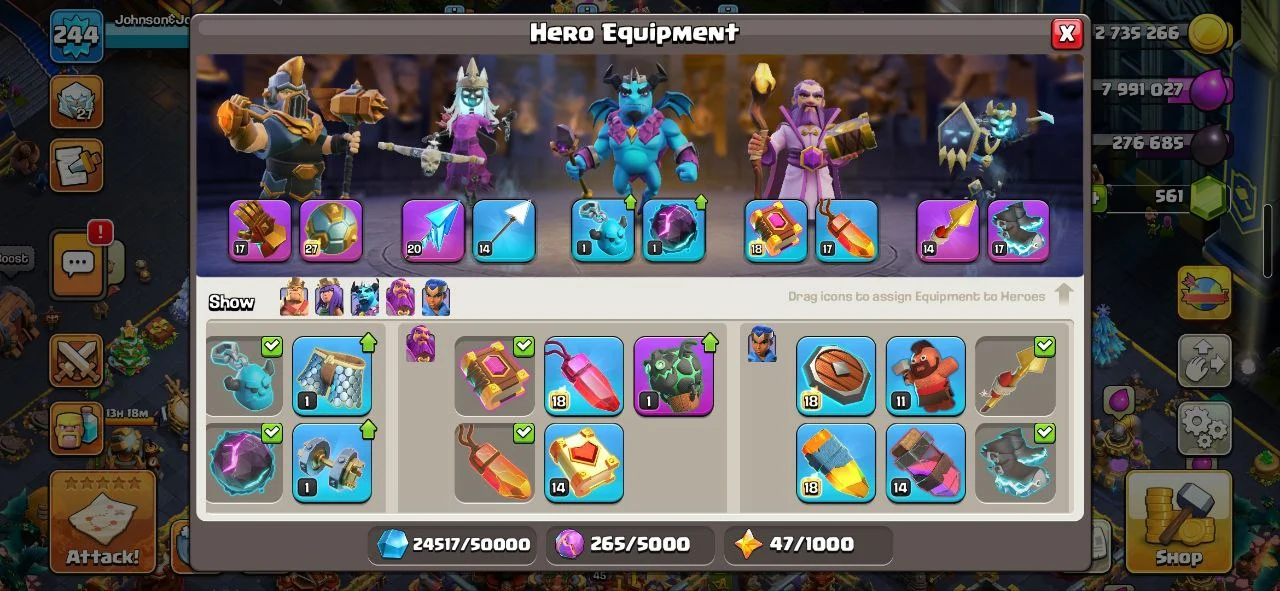Select the Rocket Spear level 18 equipment

coord(836,462)
